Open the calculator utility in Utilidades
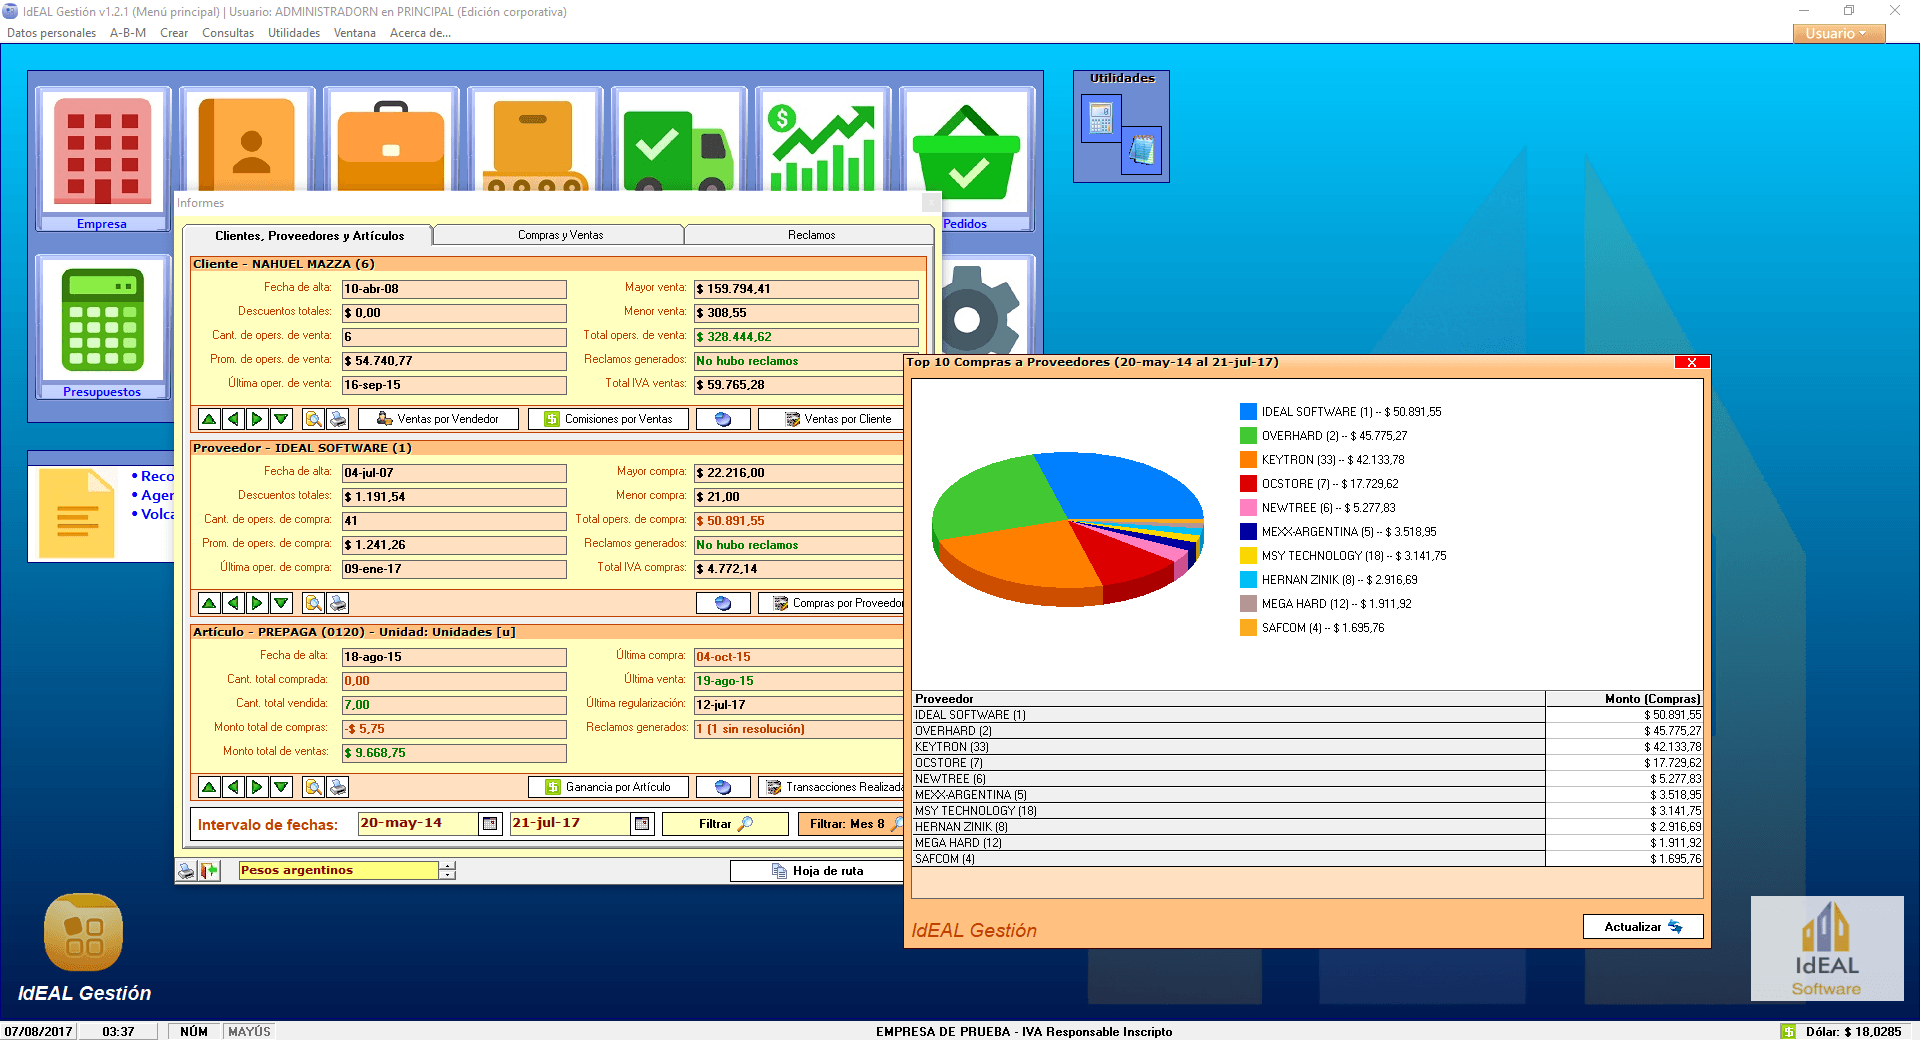This screenshot has width=1920, height=1040. [x=1101, y=118]
